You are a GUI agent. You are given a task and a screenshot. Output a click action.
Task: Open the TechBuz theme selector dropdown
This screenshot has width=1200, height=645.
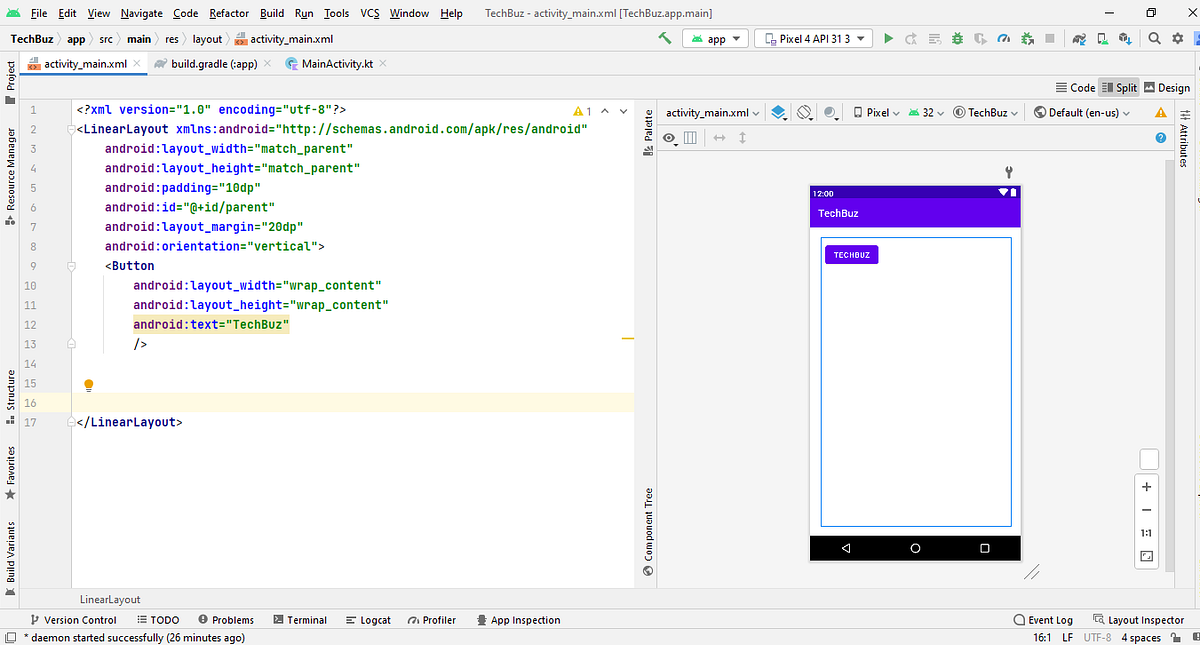click(x=984, y=112)
